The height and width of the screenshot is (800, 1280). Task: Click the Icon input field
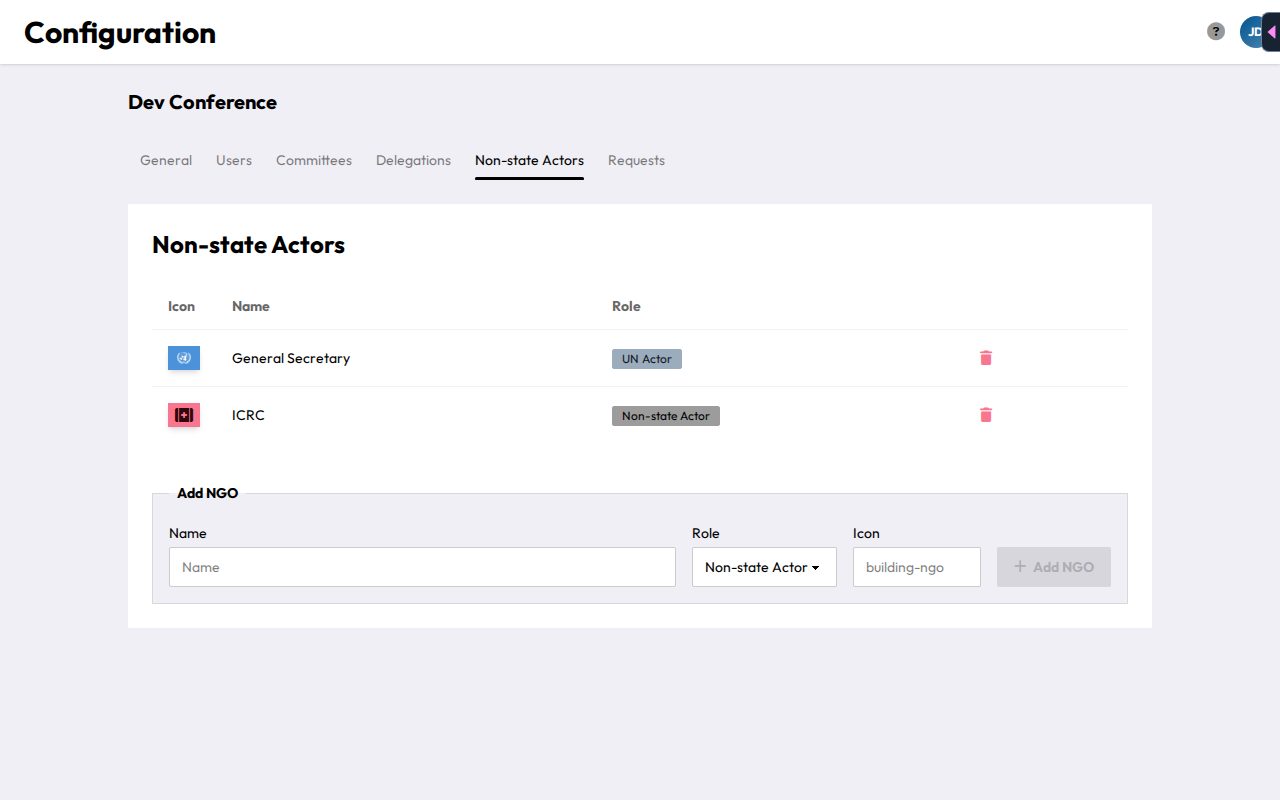click(x=917, y=567)
